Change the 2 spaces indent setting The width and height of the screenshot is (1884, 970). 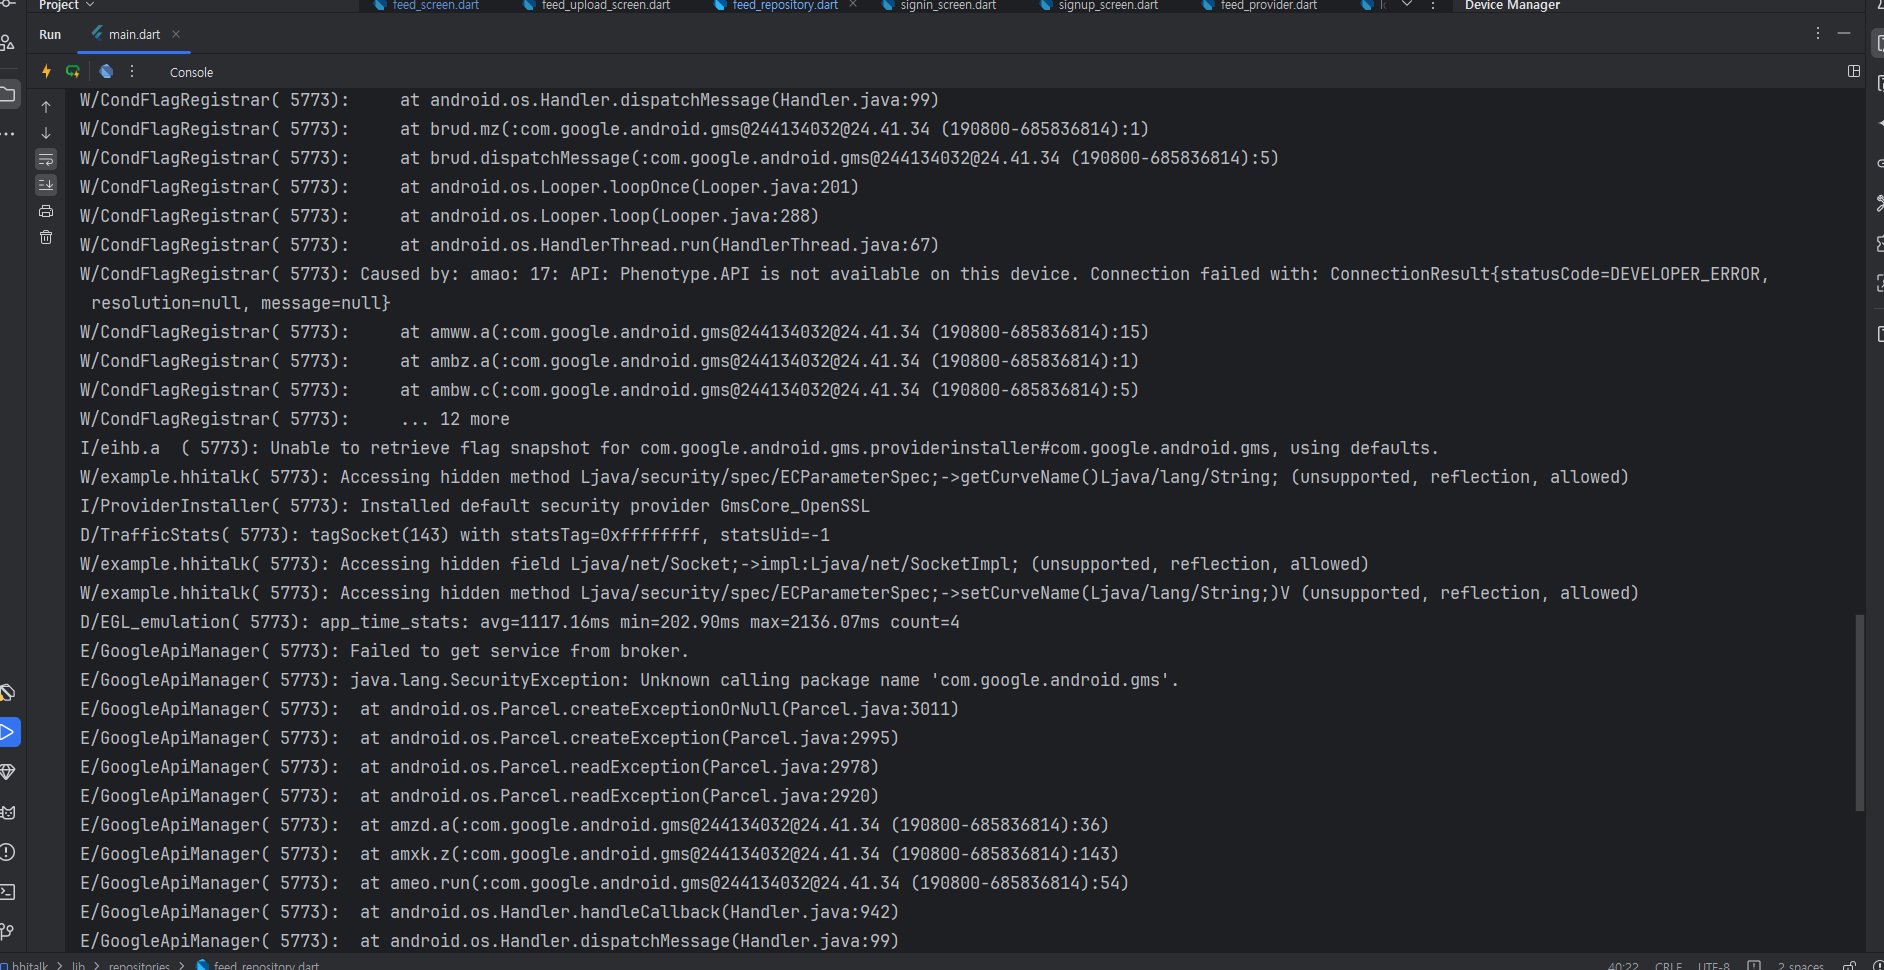point(1800,965)
